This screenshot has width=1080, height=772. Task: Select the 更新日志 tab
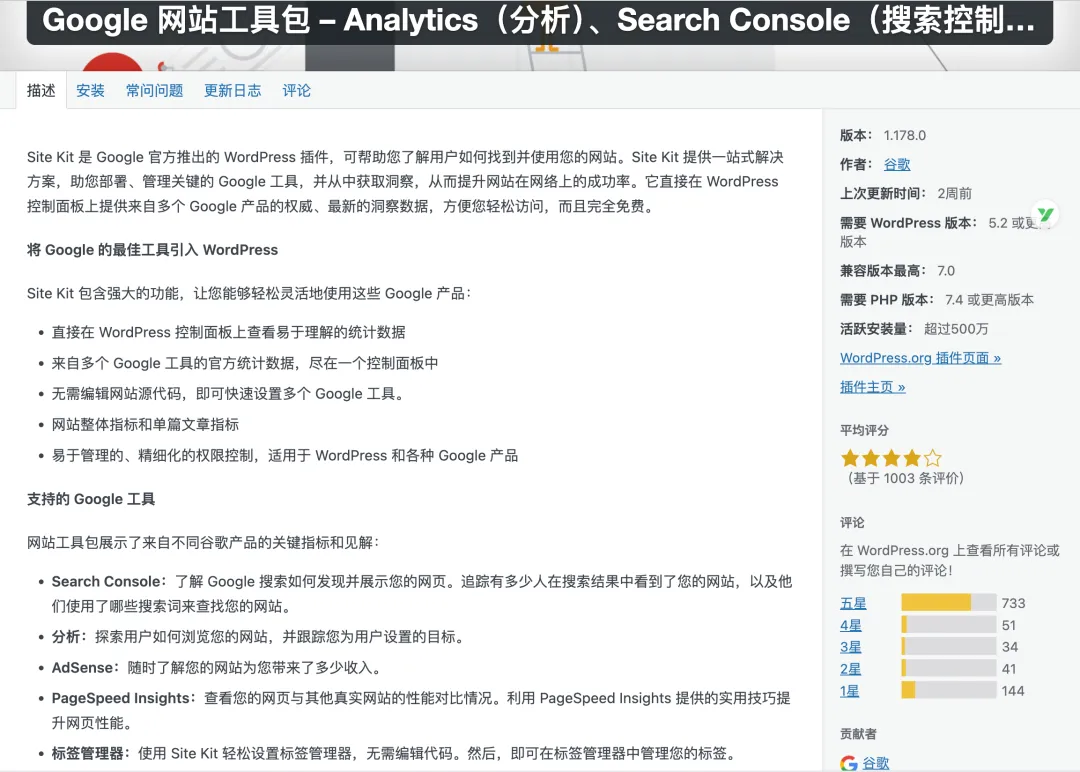click(x=233, y=90)
